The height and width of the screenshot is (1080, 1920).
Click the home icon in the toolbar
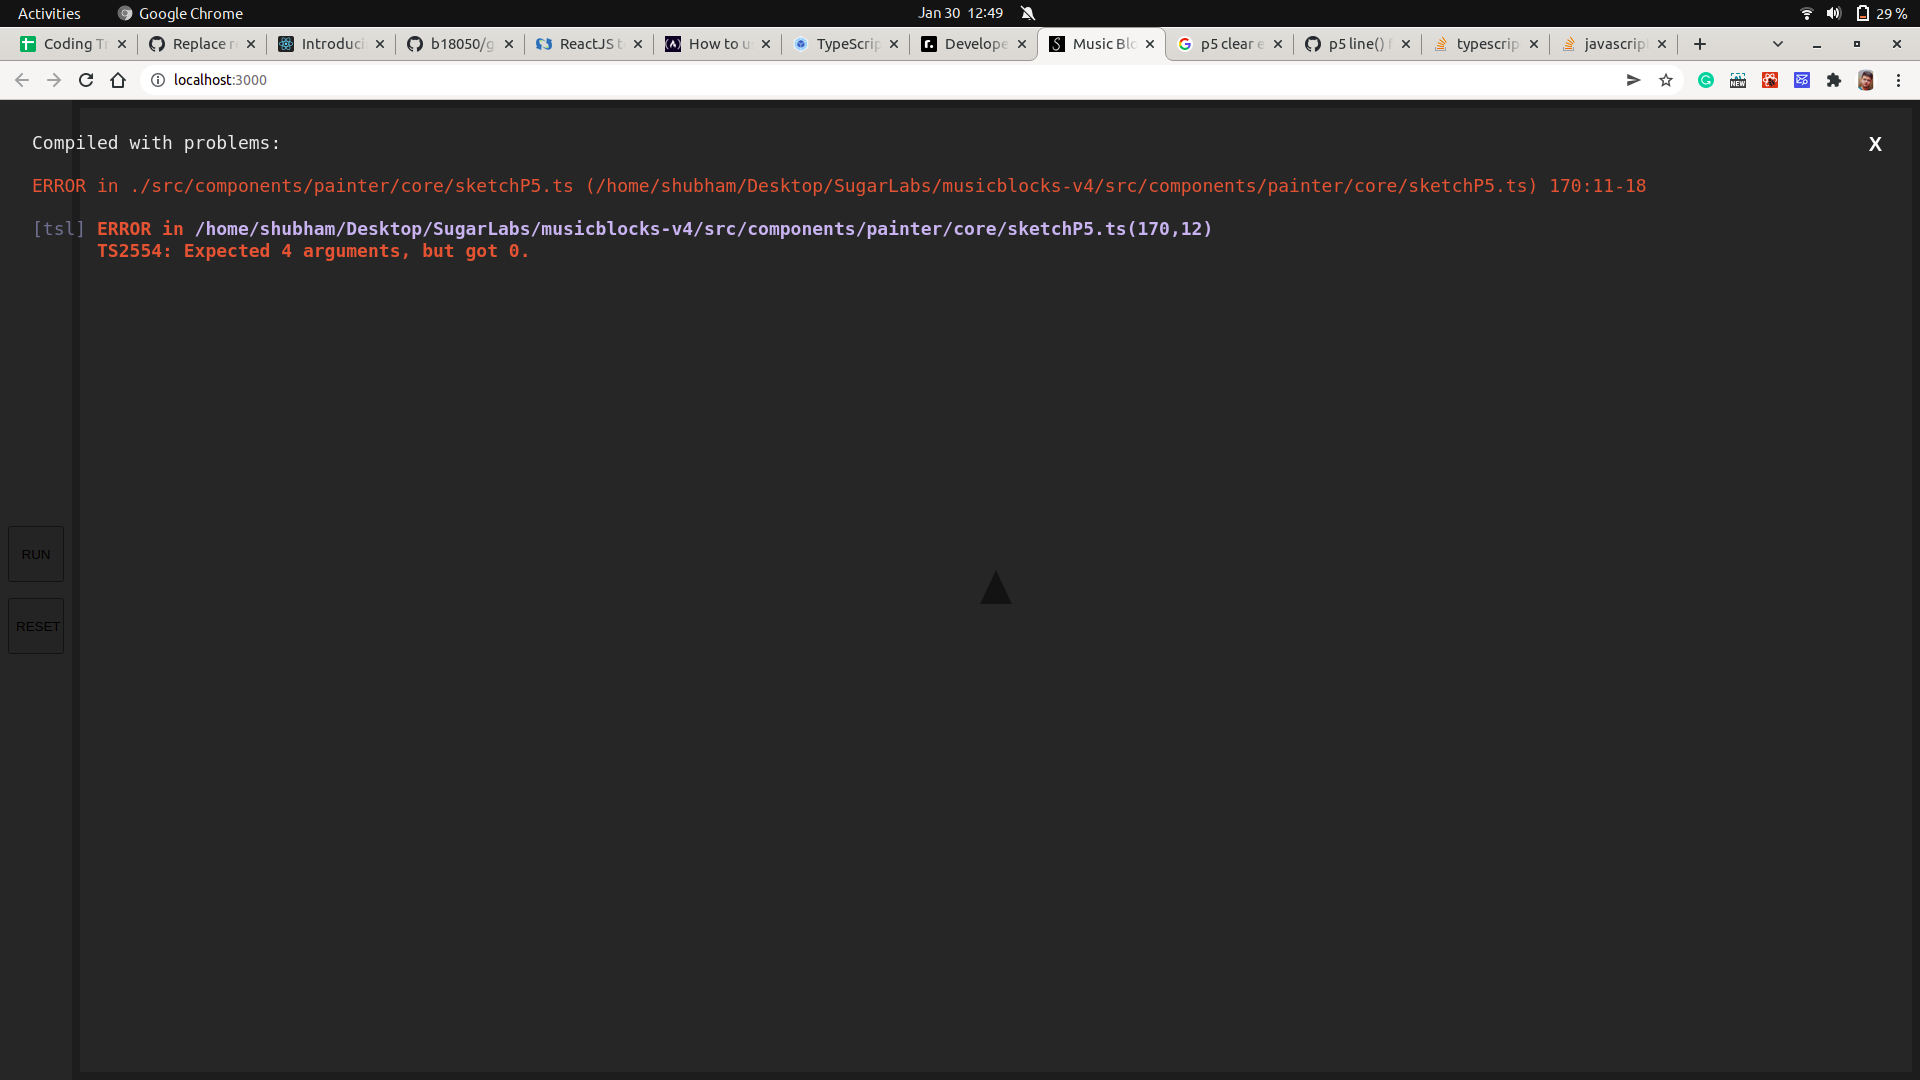[118, 80]
